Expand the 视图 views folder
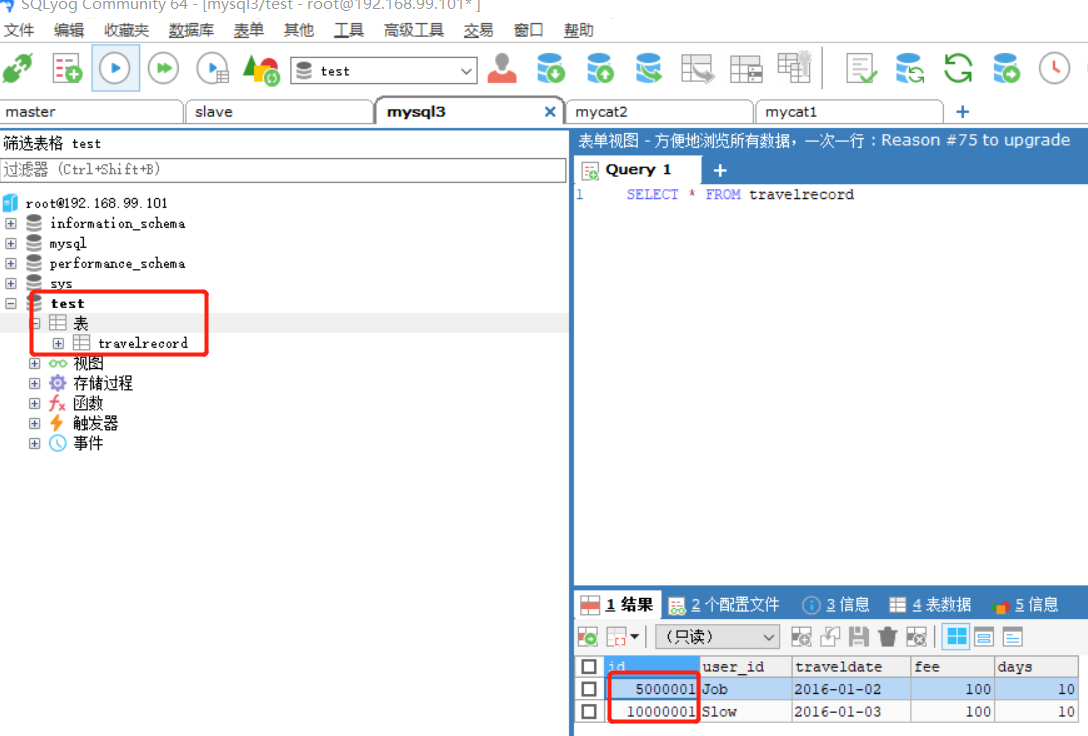This screenshot has width=1088, height=736. click(35, 363)
